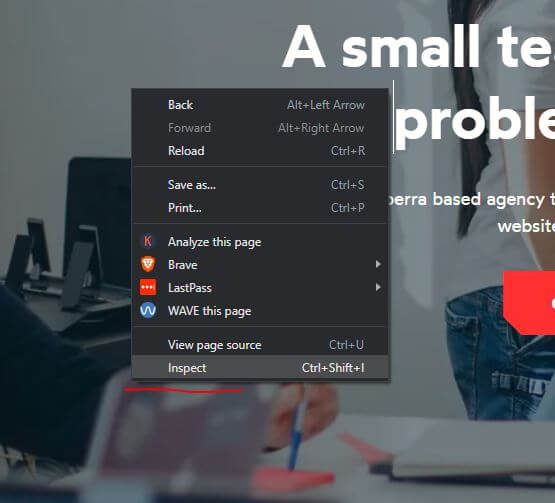Click the red K analyzer extension icon

pos(148,241)
